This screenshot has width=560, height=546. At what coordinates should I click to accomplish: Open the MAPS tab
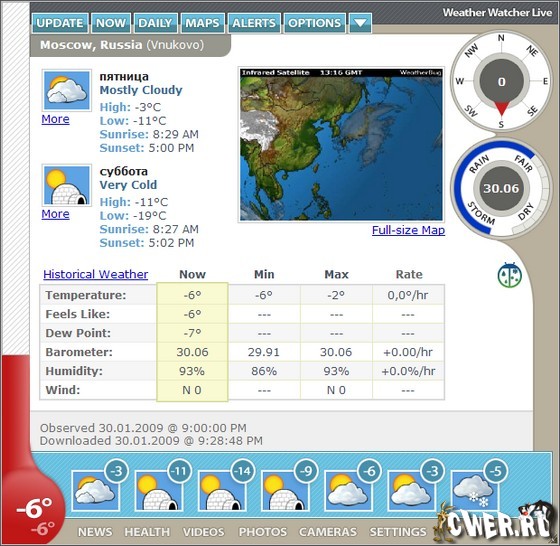click(202, 23)
